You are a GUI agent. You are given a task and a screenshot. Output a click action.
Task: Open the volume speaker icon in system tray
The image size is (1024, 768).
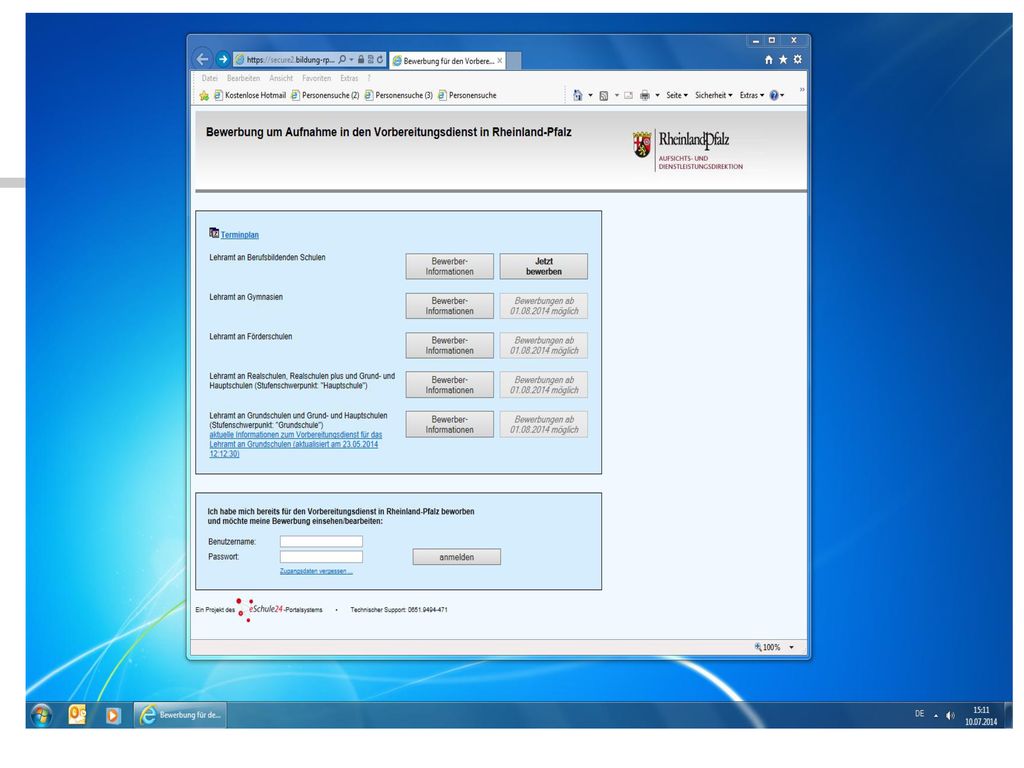click(950, 716)
